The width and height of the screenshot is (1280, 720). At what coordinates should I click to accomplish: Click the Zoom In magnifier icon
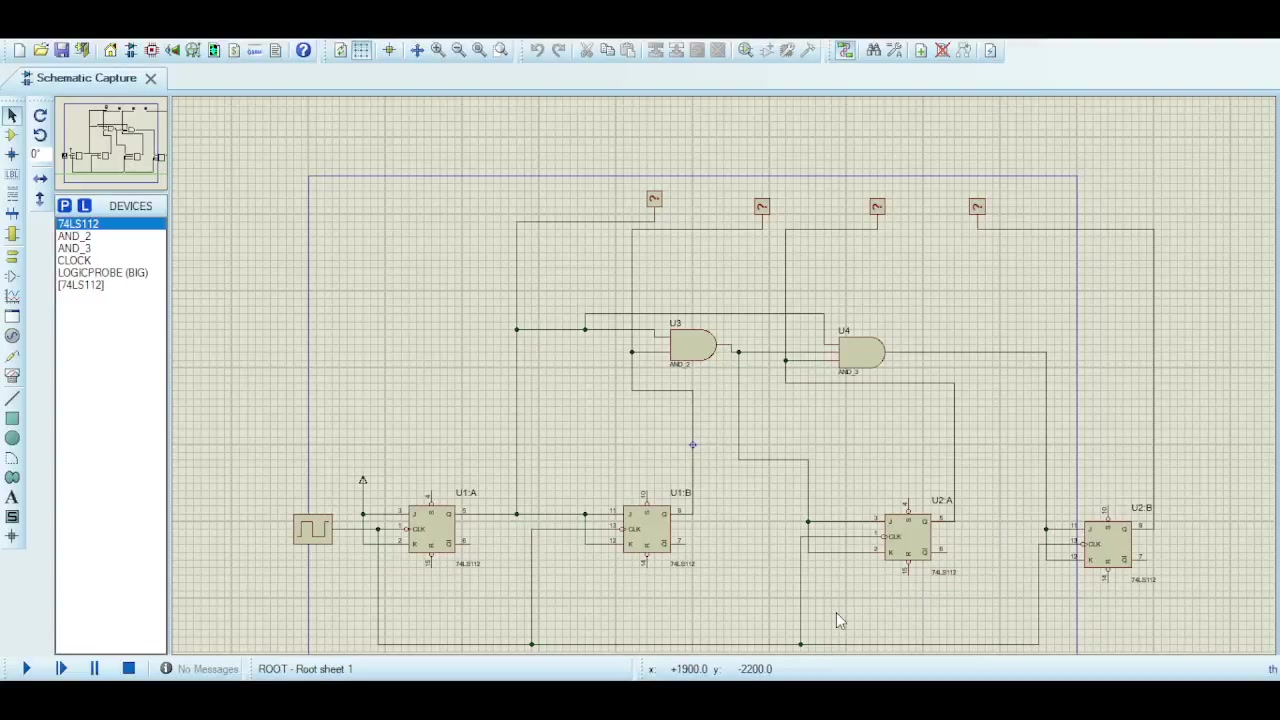pyautogui.click(x=437, y=50)
